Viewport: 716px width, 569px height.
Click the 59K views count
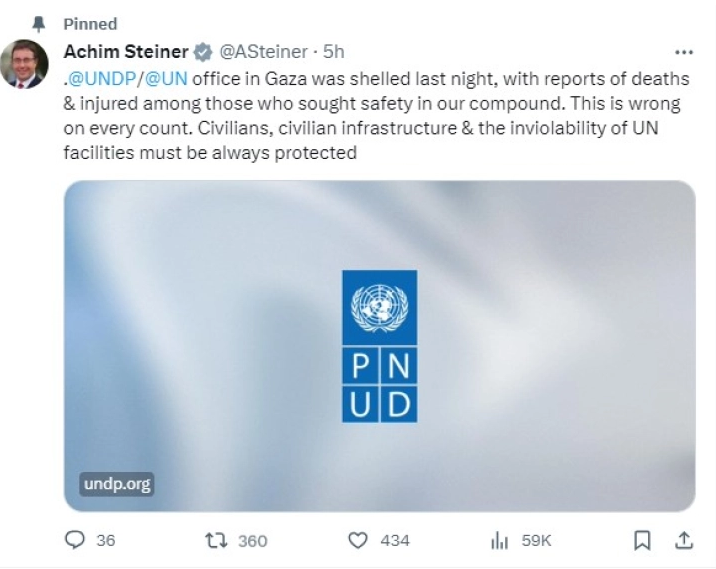(537, 540)
